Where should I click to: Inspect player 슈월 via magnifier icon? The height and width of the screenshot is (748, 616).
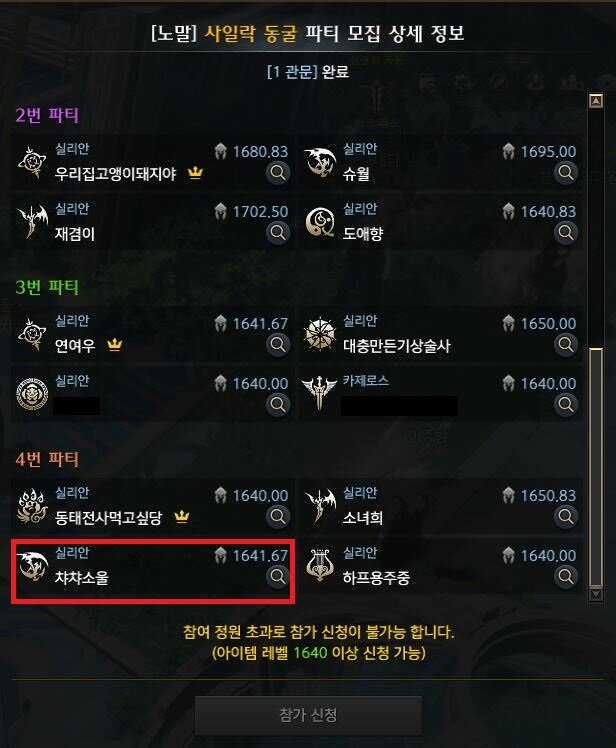(566, 173)
